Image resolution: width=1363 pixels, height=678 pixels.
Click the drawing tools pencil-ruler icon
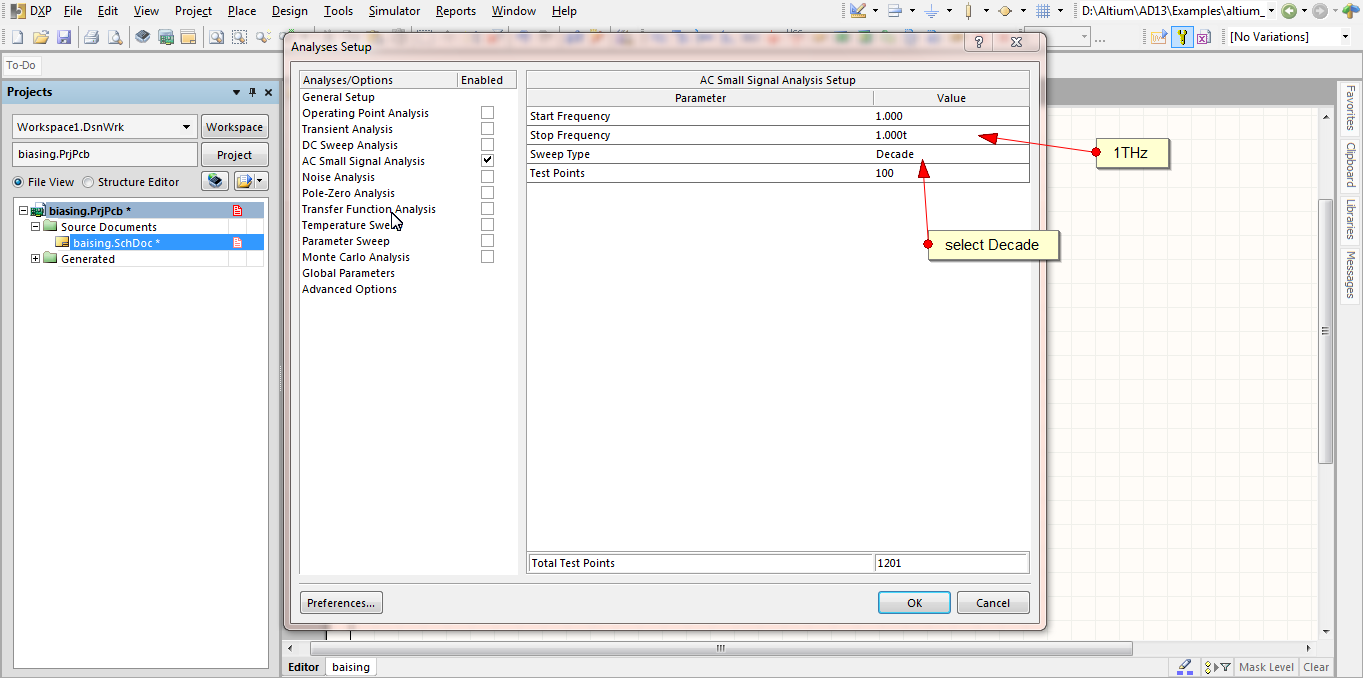pyautogui.click(x=858, y=11)
